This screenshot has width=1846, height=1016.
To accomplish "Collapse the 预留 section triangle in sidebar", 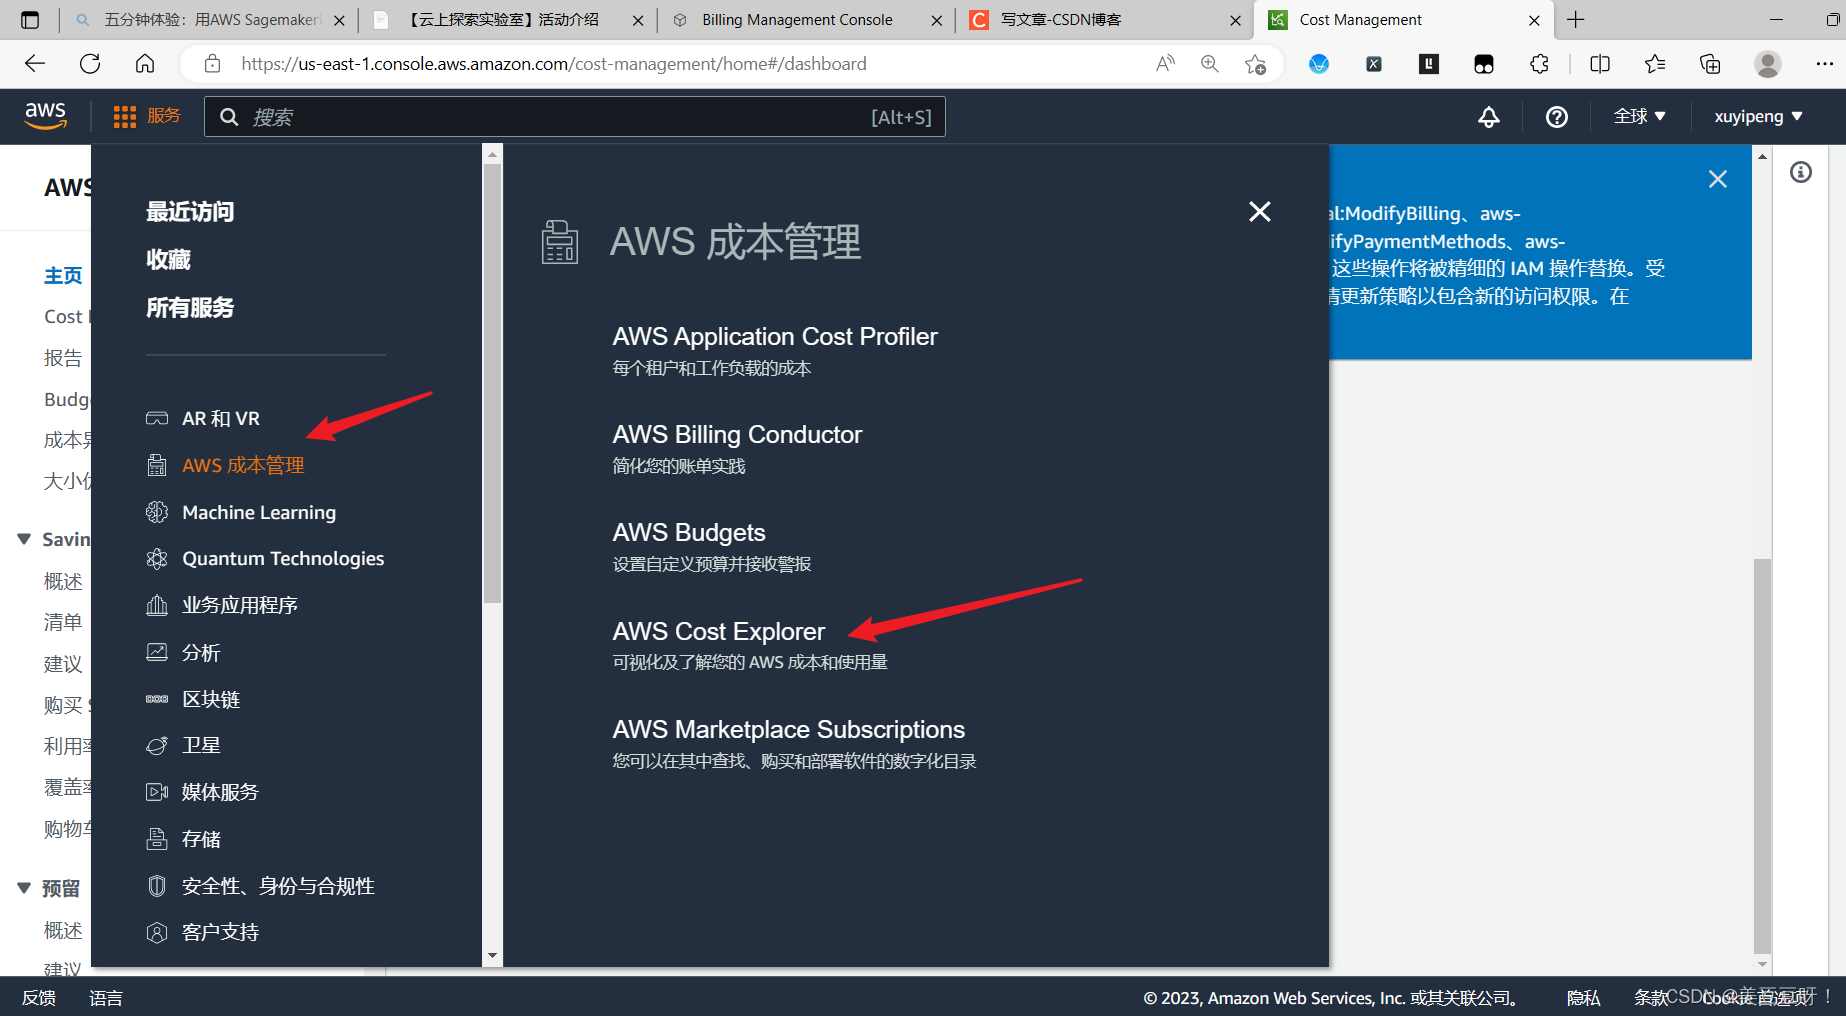I will (24, 888).
